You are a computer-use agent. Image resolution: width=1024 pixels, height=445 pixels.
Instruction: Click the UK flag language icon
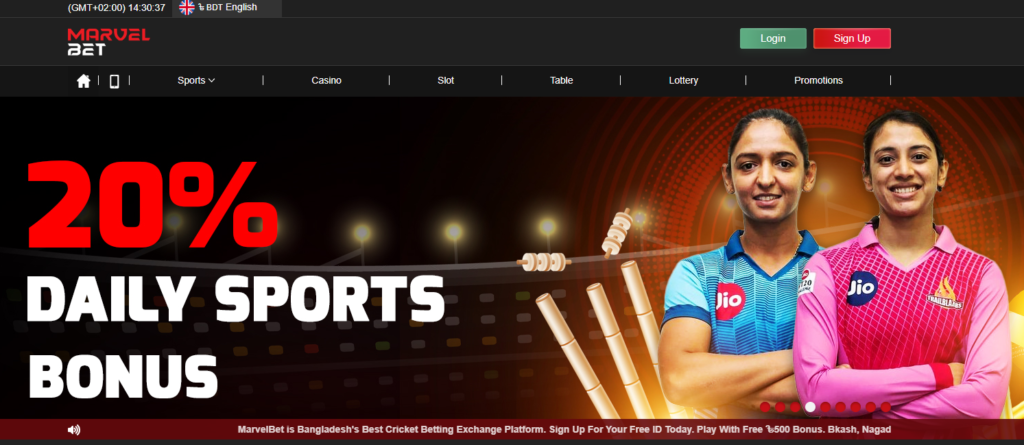click(x=187, y=8)
